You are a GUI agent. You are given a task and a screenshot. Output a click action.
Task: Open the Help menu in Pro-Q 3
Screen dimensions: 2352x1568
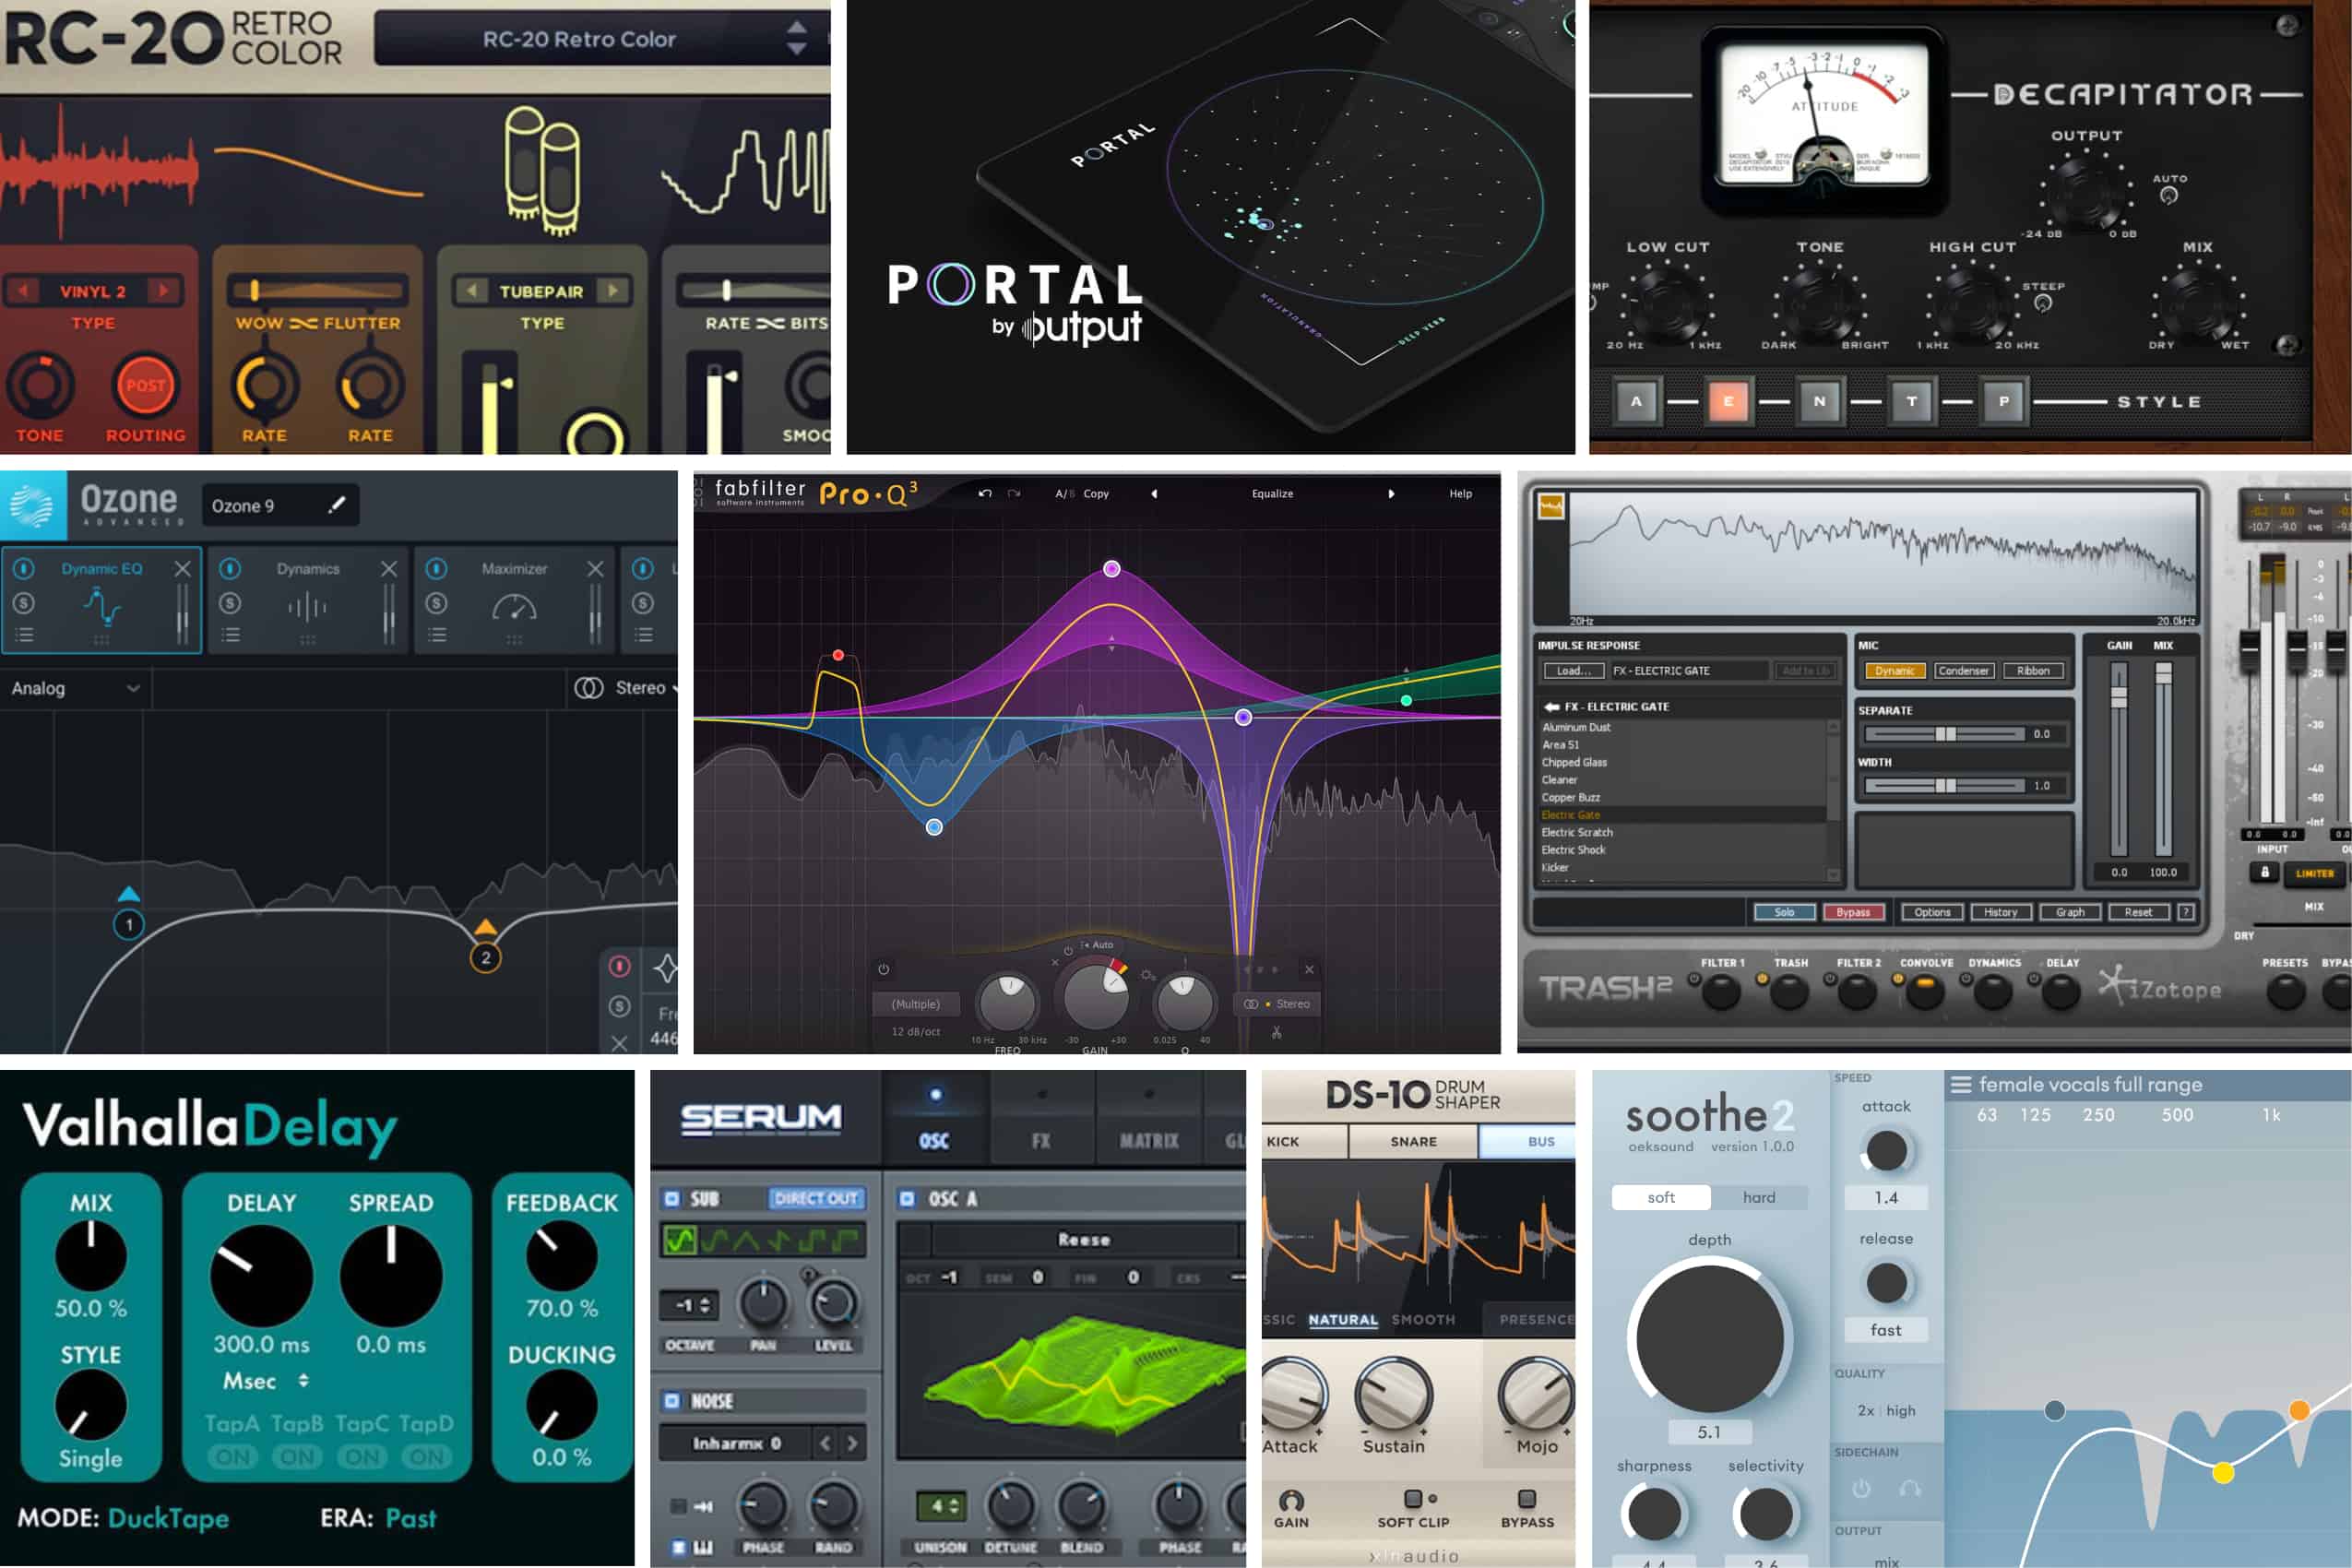[x=1459, y=493]
